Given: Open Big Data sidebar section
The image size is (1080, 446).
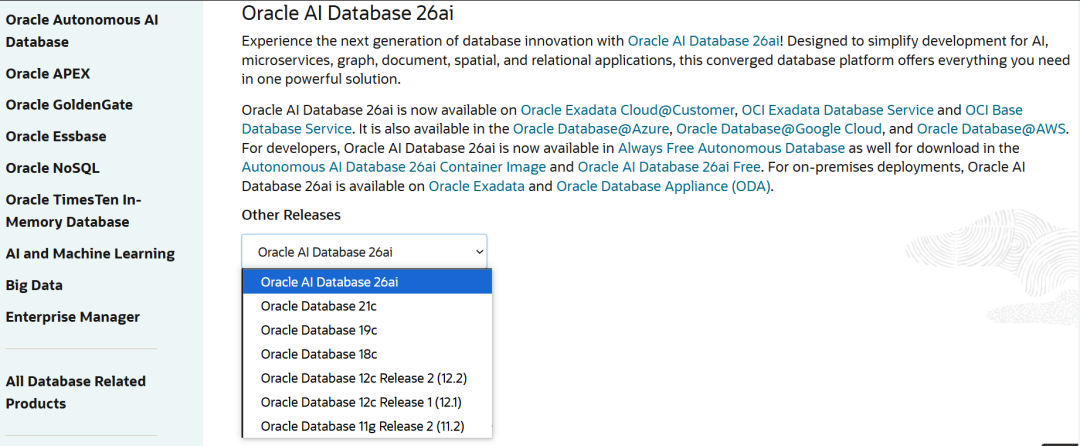Looking at the screenshot, I should point(34,285).
